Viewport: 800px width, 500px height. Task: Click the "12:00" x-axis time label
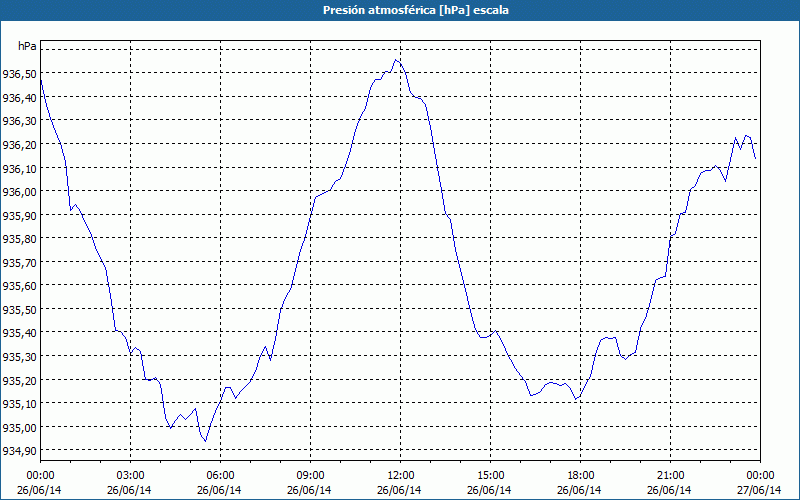pyautogui.click(x=401, y=476)
